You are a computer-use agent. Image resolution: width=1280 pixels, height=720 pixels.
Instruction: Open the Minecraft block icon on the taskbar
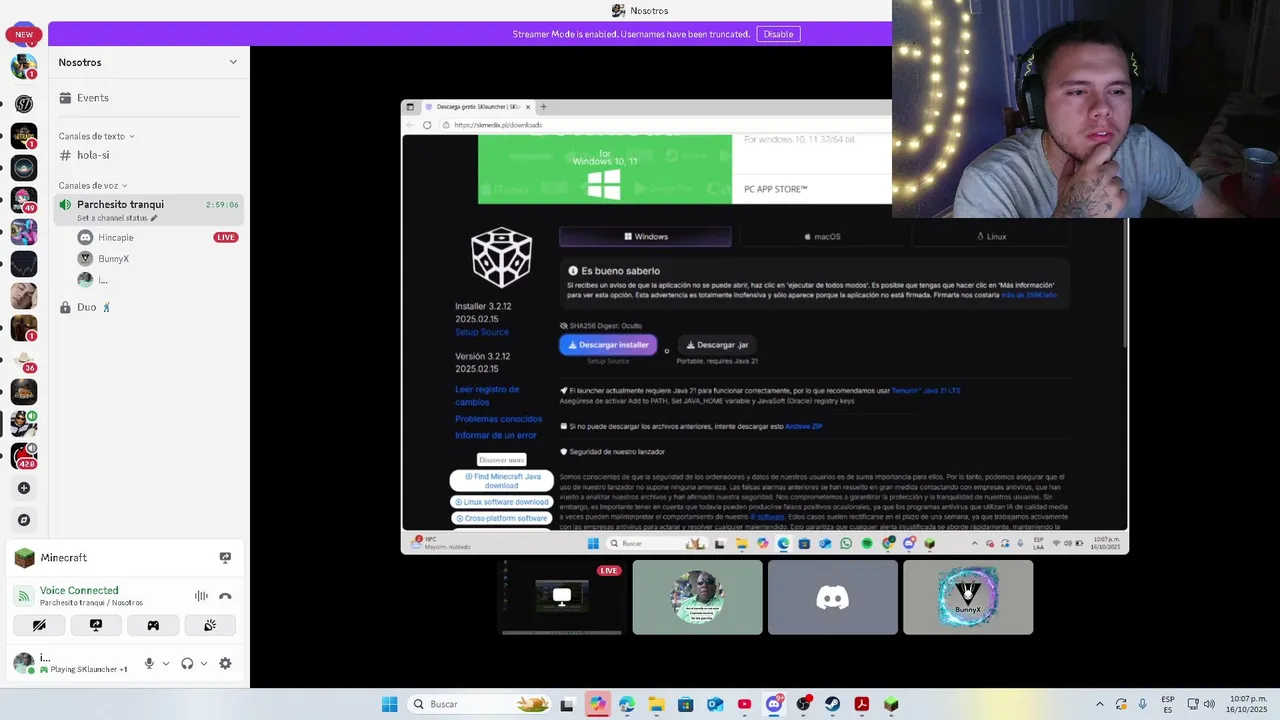click(890, 704)
